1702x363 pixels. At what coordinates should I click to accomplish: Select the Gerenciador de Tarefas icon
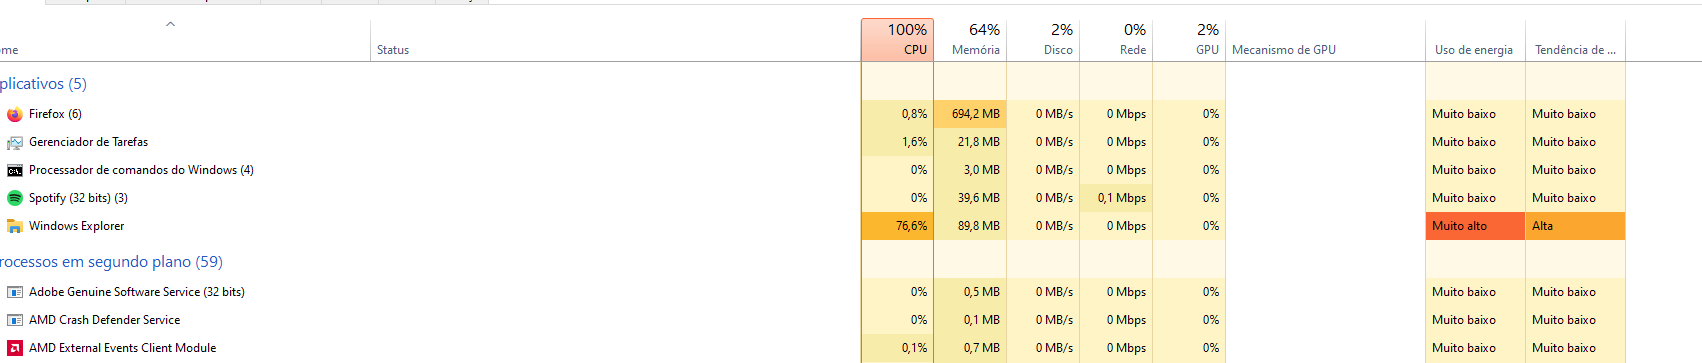pos(15,142)
